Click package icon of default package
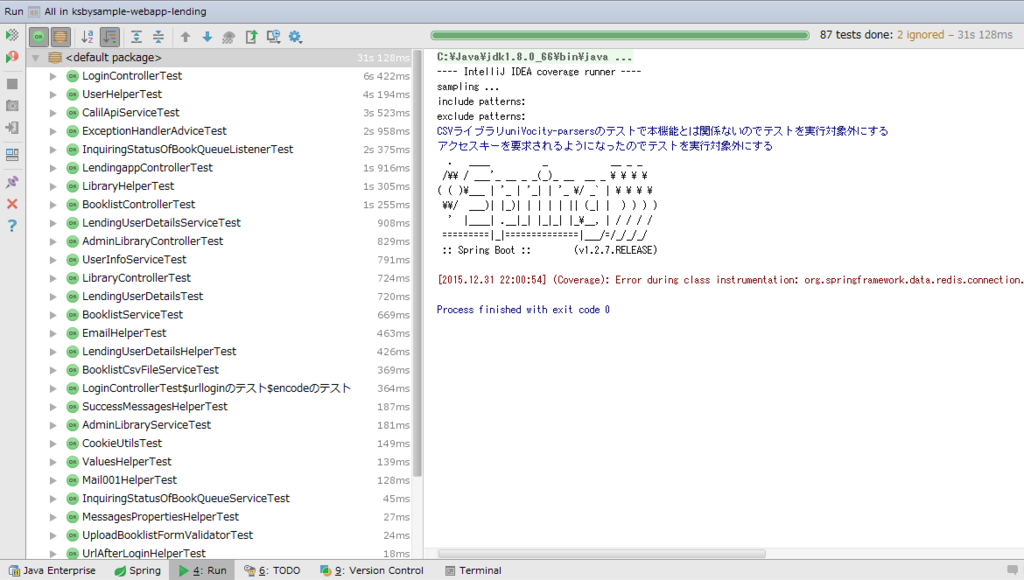Image resolution: width=1024 pixels, height=580 pixels. pyautogui.click(x=55, y=58)
